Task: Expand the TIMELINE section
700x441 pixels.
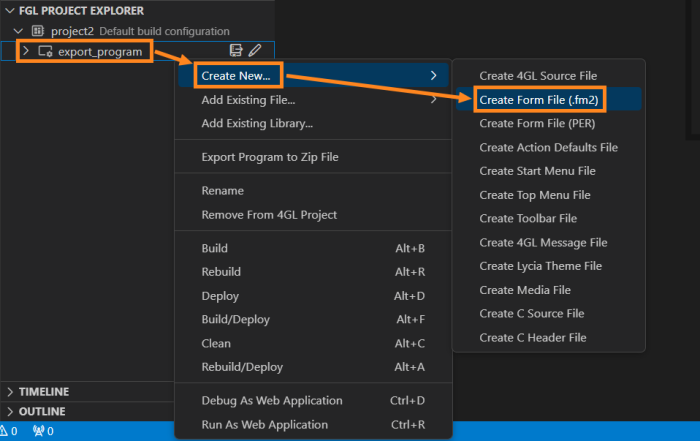Action: coord(10,391)
